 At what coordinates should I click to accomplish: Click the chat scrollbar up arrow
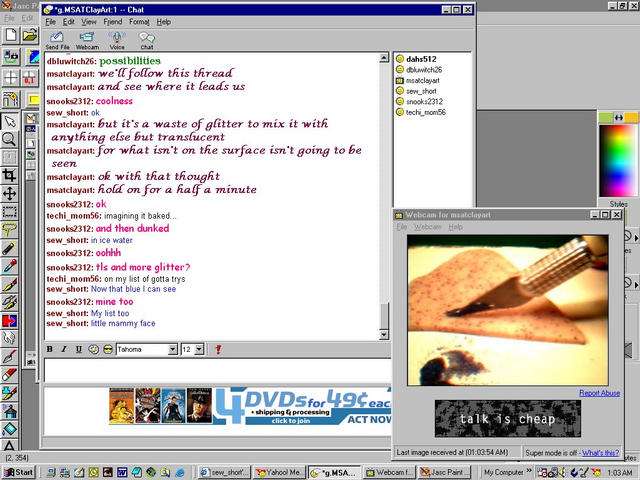[384, 58]
